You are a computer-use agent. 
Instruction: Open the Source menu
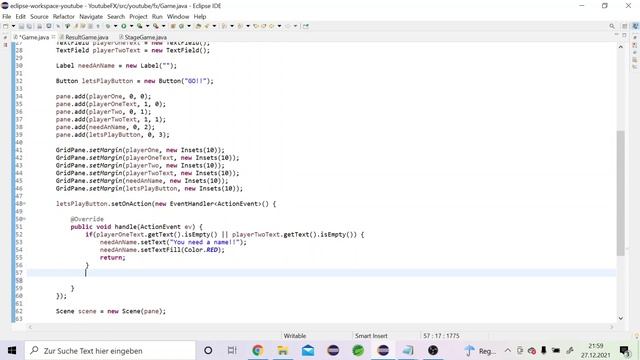tap(39, 17)
